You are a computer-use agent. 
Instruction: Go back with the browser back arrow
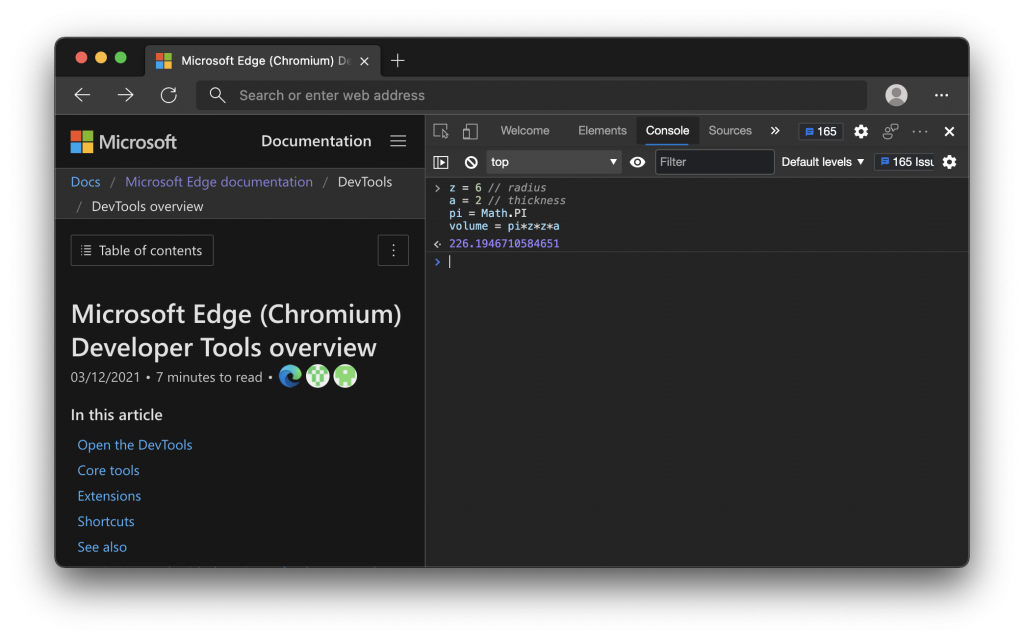pos(82,95)
